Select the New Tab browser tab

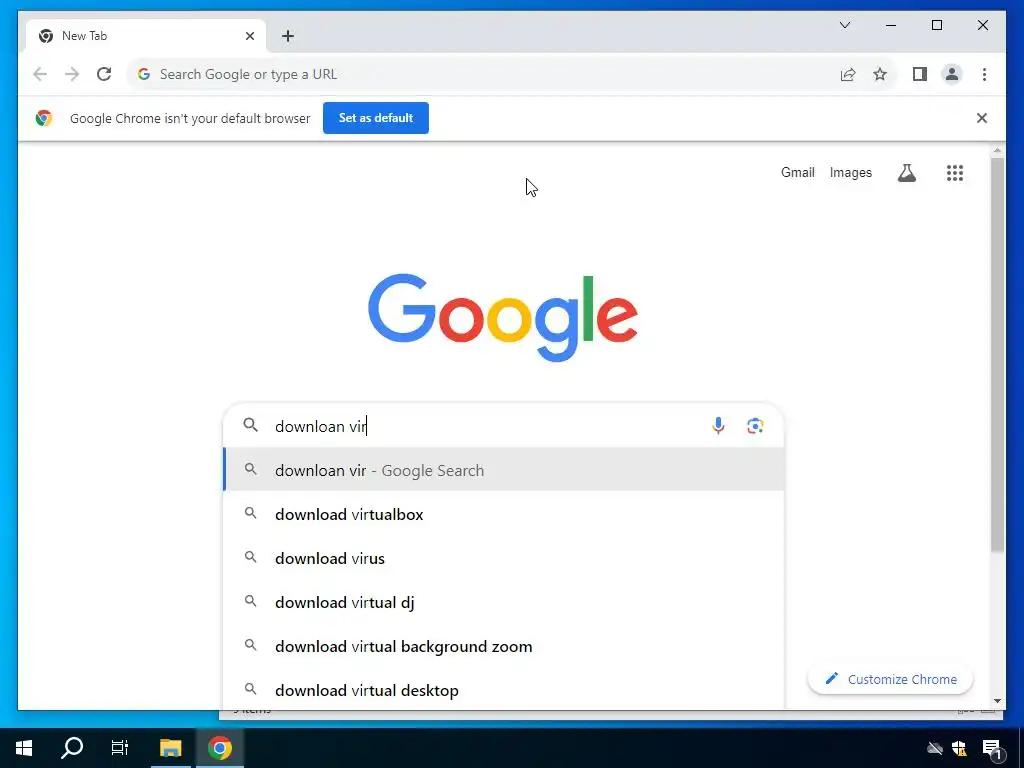coord(146,36)
